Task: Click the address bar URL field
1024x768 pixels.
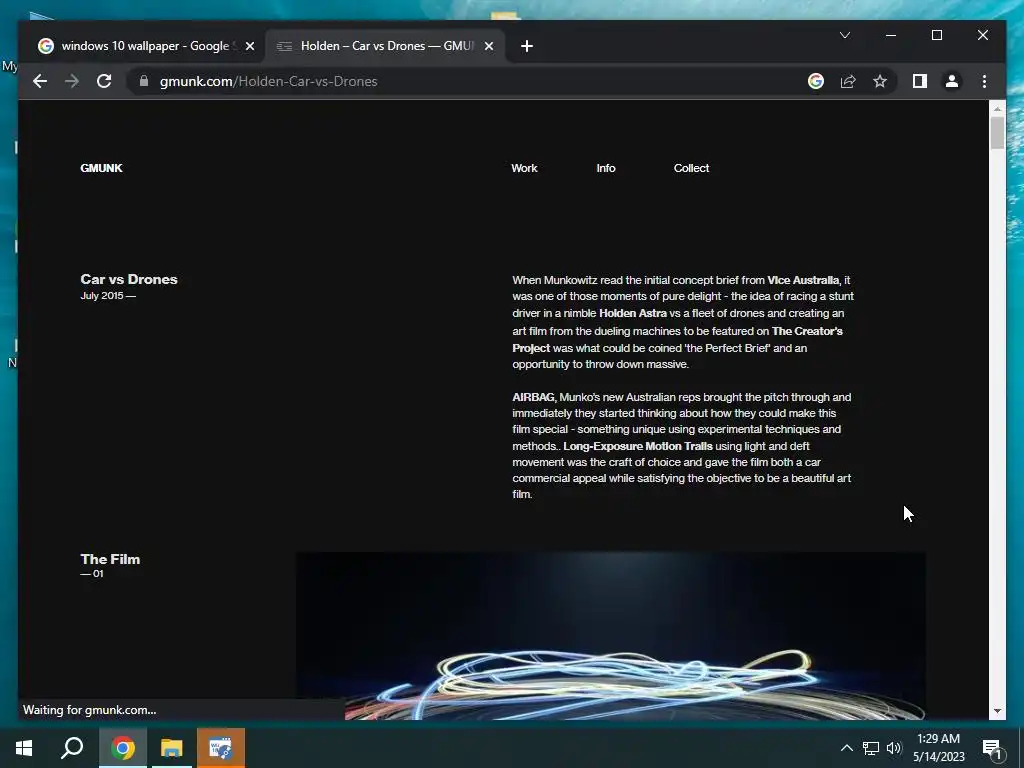Action: pos(470,81)
